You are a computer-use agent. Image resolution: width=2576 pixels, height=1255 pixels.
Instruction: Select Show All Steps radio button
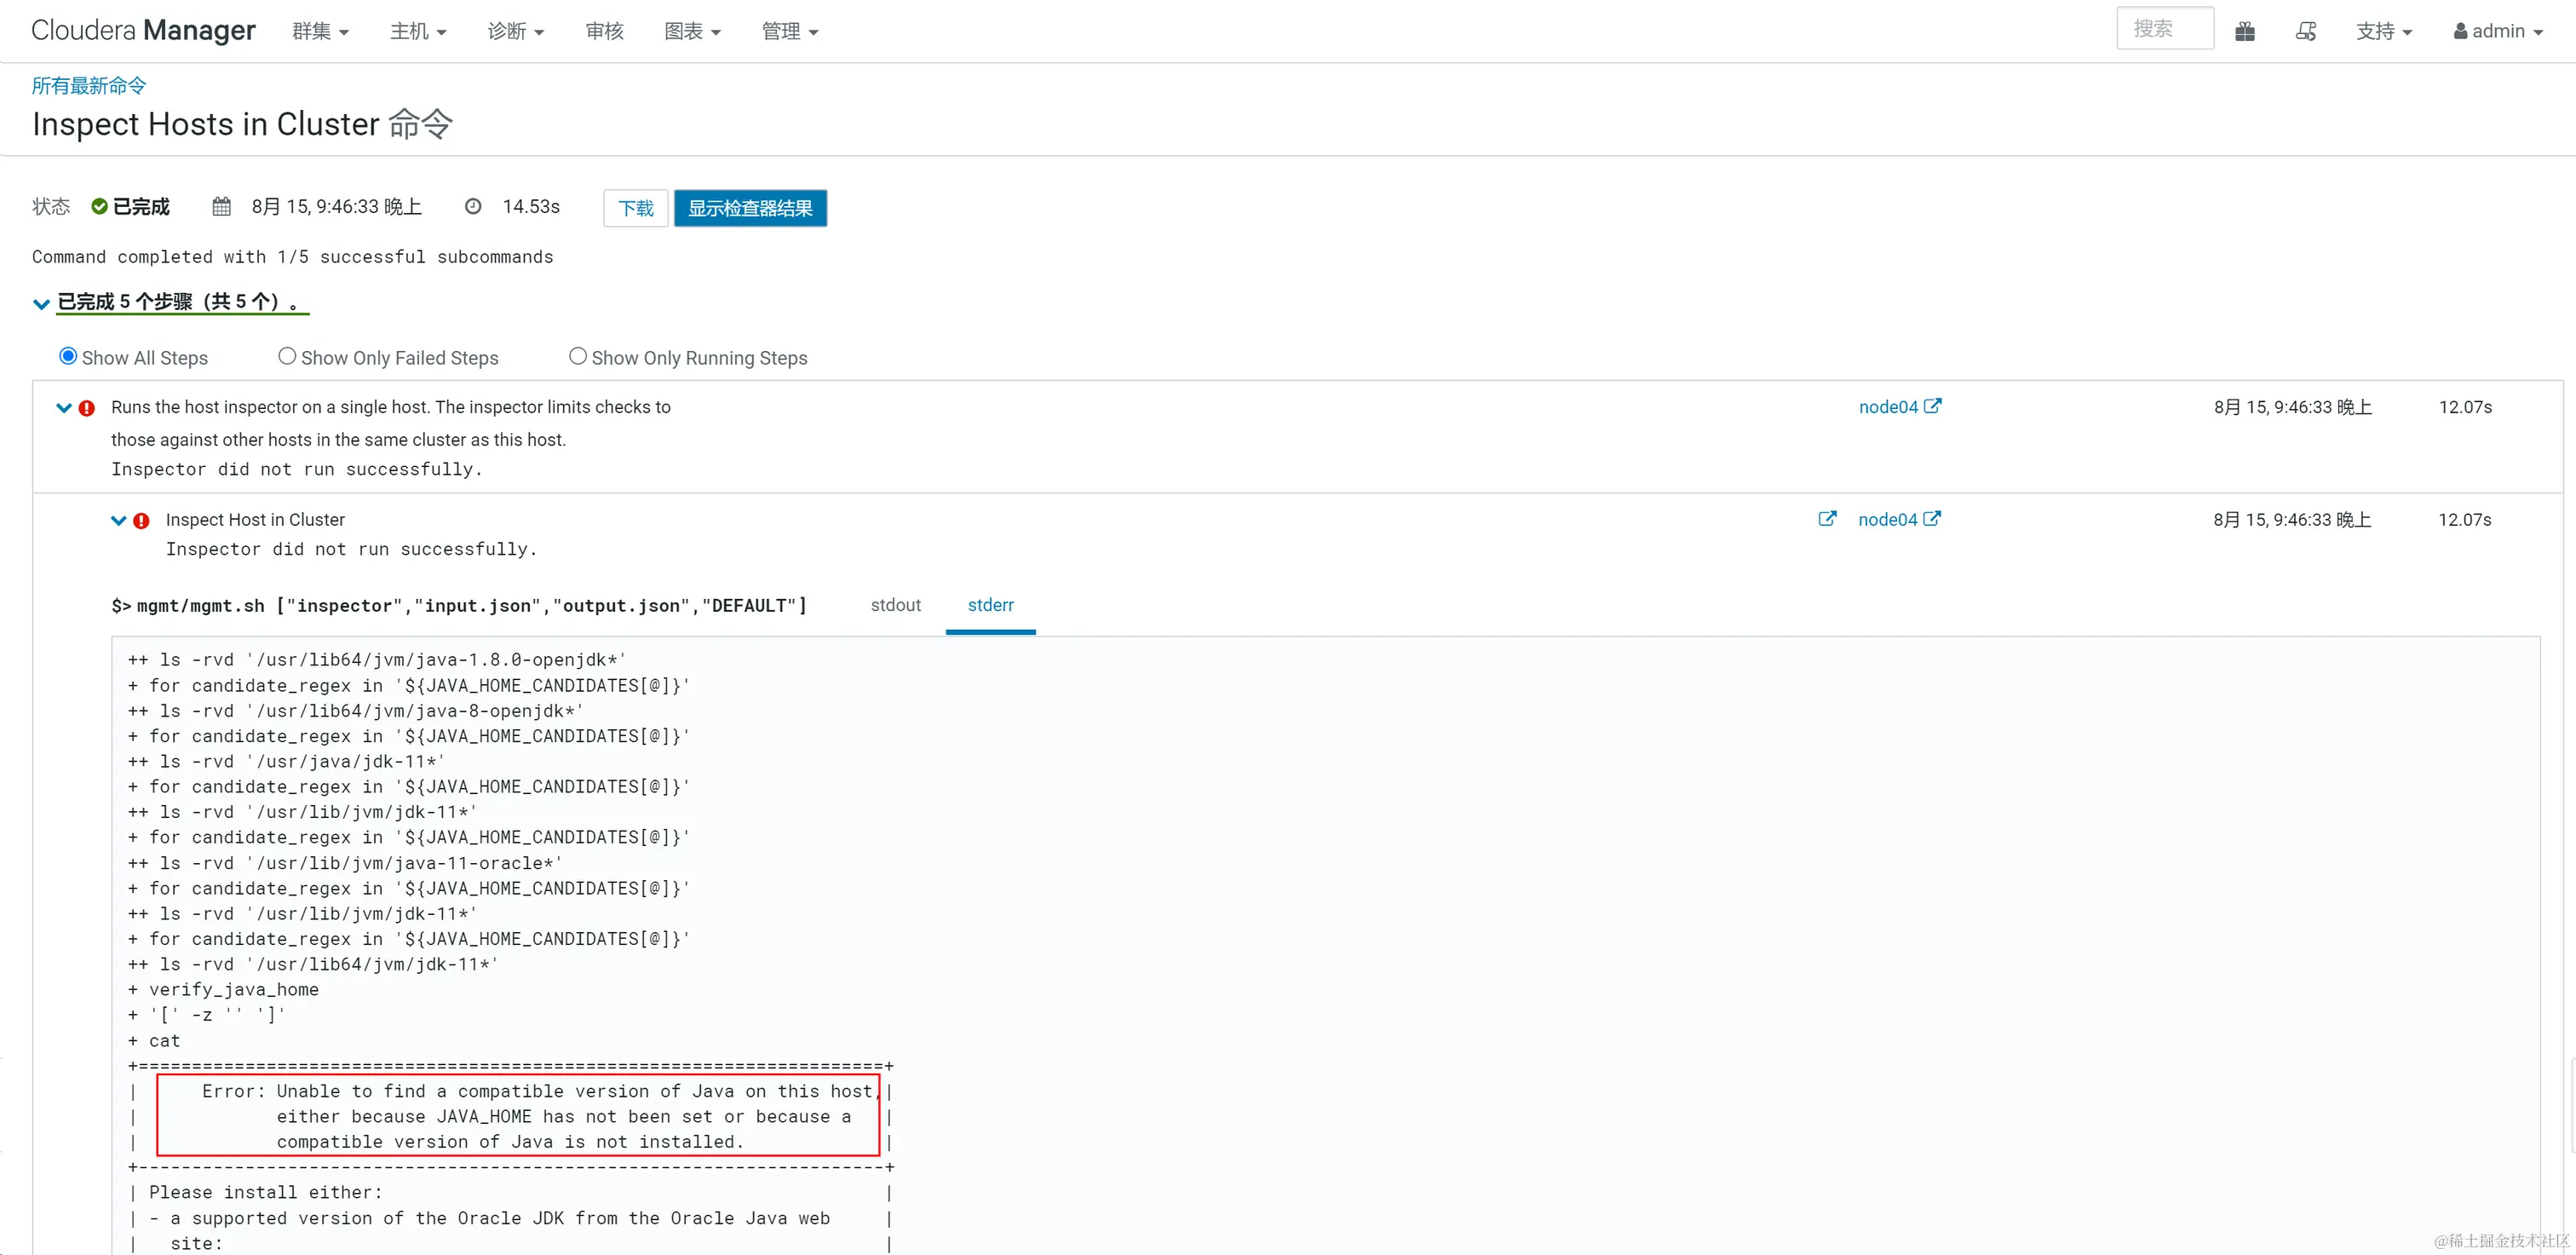click(68, 356)
